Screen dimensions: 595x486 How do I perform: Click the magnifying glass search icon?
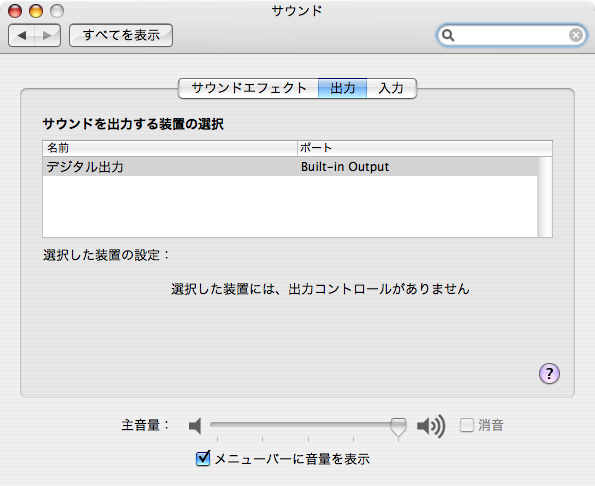[448, 35]
